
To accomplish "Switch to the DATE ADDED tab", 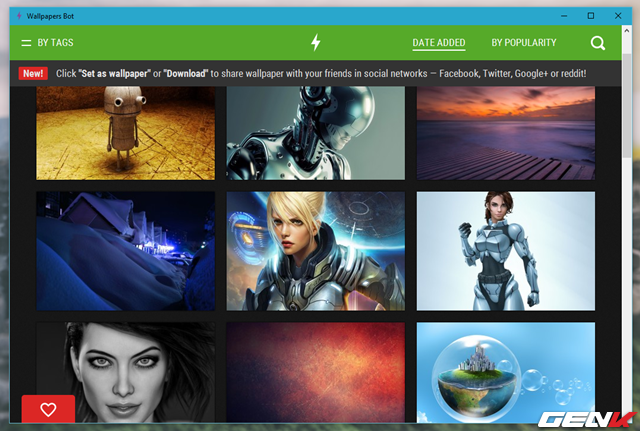I will [x=439, y=43].
